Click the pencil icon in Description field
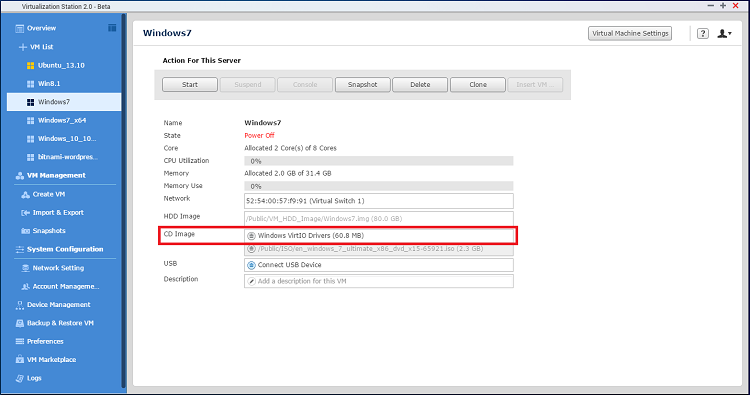Image resolution: width=750 pixels, height=395 pixels. click(251, 281)
